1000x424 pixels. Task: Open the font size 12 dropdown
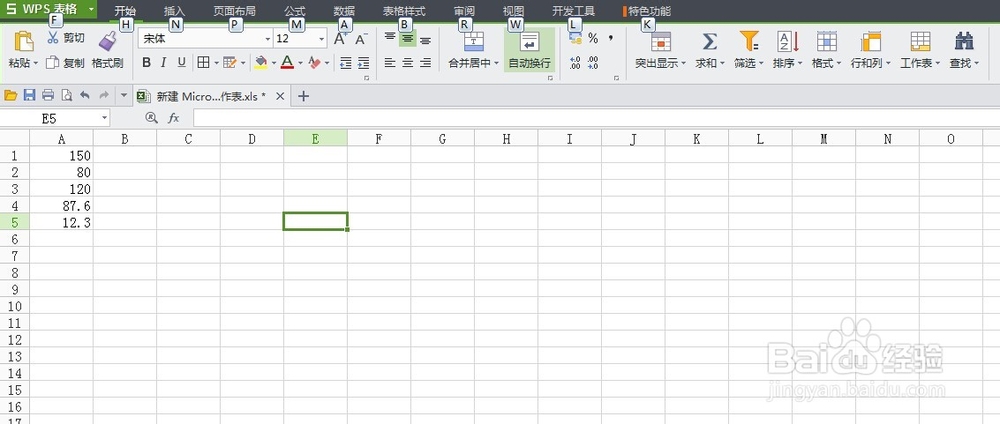tap(321, 39)
